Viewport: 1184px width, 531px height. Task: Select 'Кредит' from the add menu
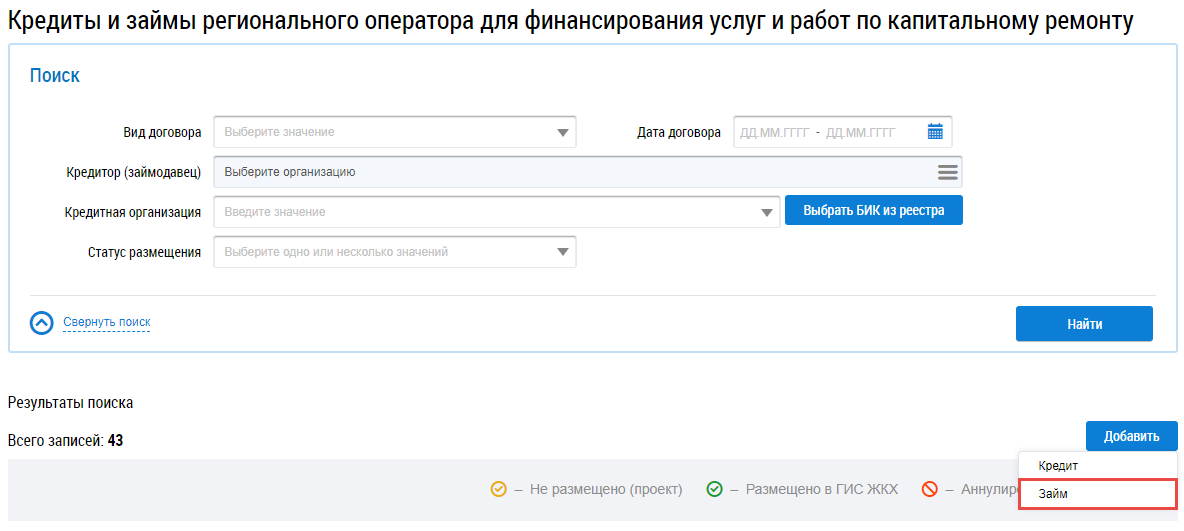tap(1058, 466)
